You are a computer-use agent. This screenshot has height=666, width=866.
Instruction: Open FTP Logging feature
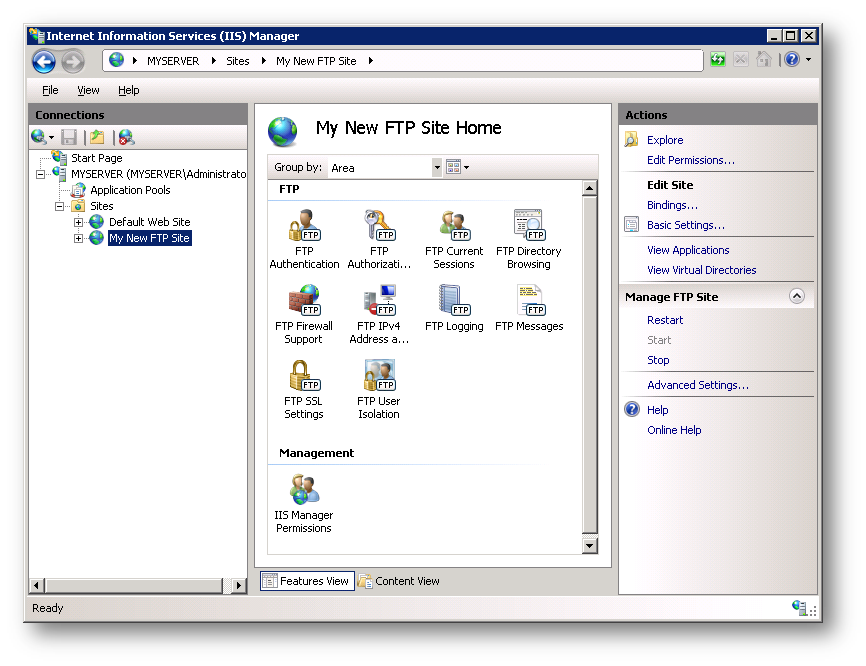click(x=454, y=308)
